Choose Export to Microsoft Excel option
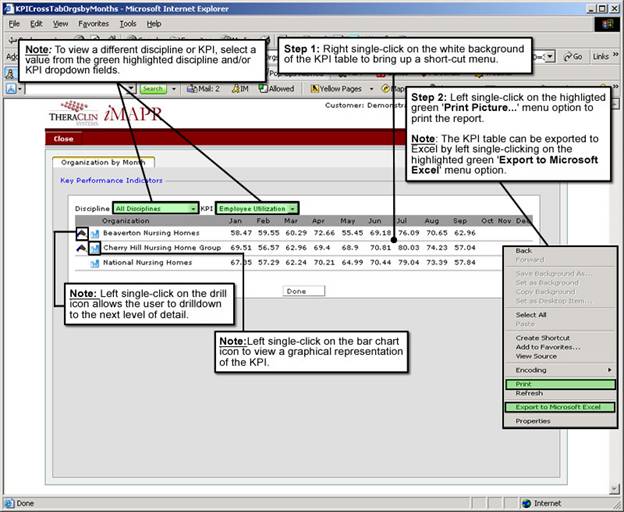The width and height of the screenshot is (624, 512). 559,407
